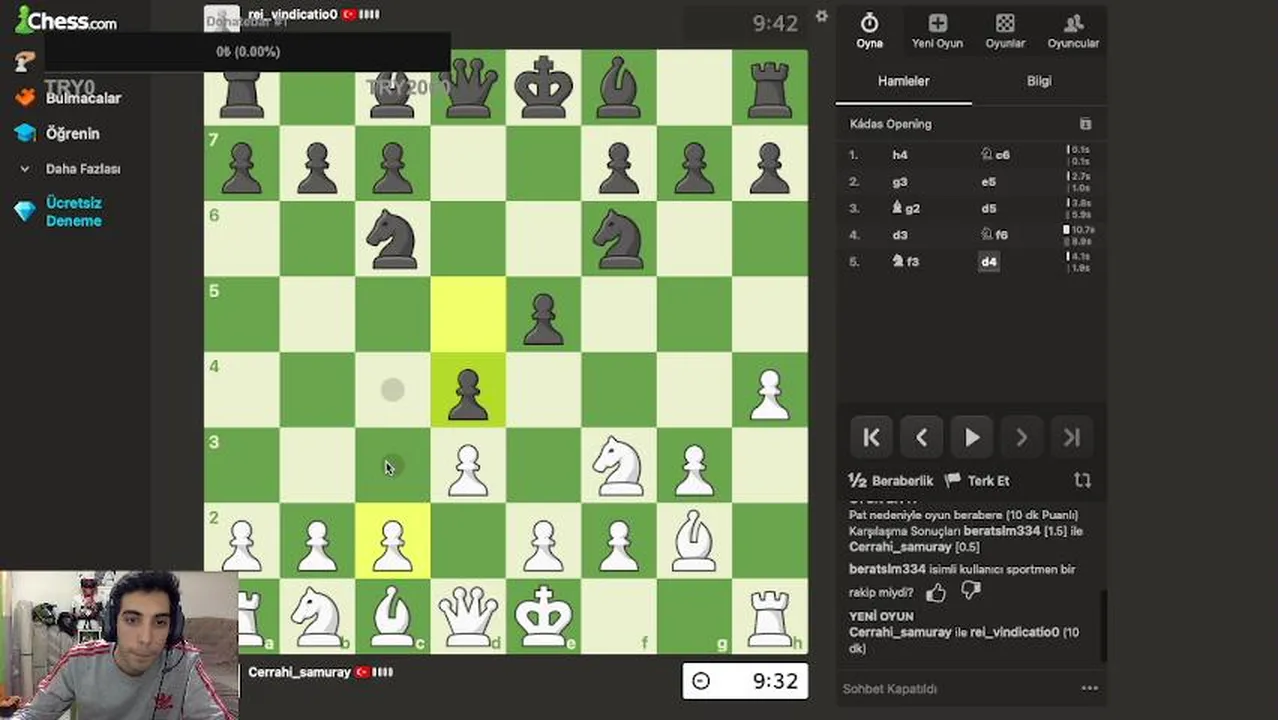Step back one move
Viewport: 1278px width, 720px height.
921,437
